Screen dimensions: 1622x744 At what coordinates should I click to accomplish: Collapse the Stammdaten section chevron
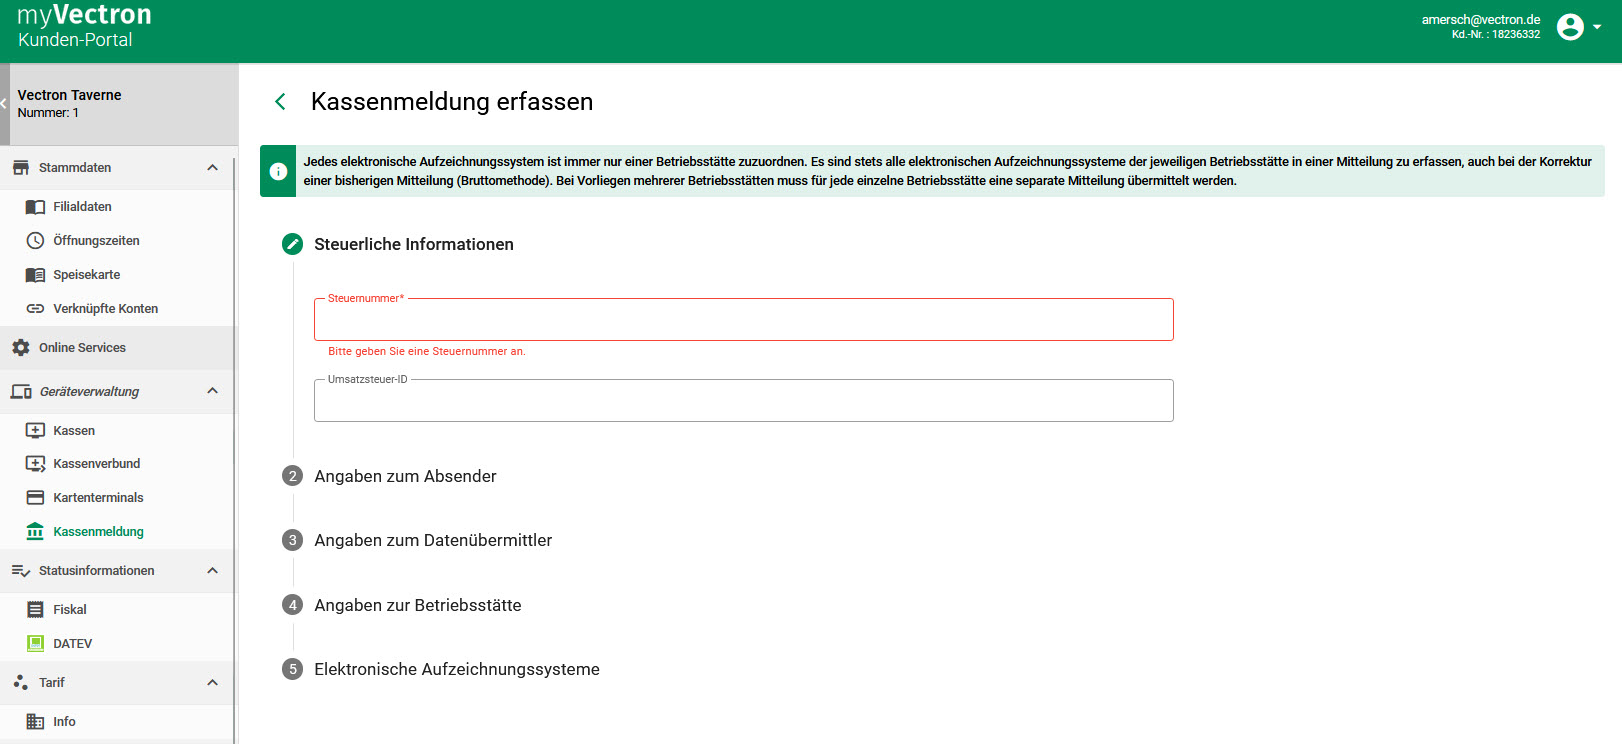coord(212,168)
